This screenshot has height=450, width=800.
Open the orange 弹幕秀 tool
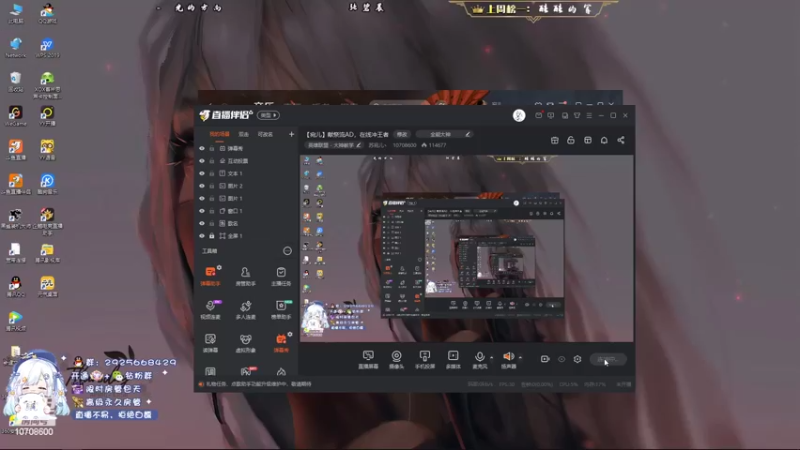pos(281,343)
